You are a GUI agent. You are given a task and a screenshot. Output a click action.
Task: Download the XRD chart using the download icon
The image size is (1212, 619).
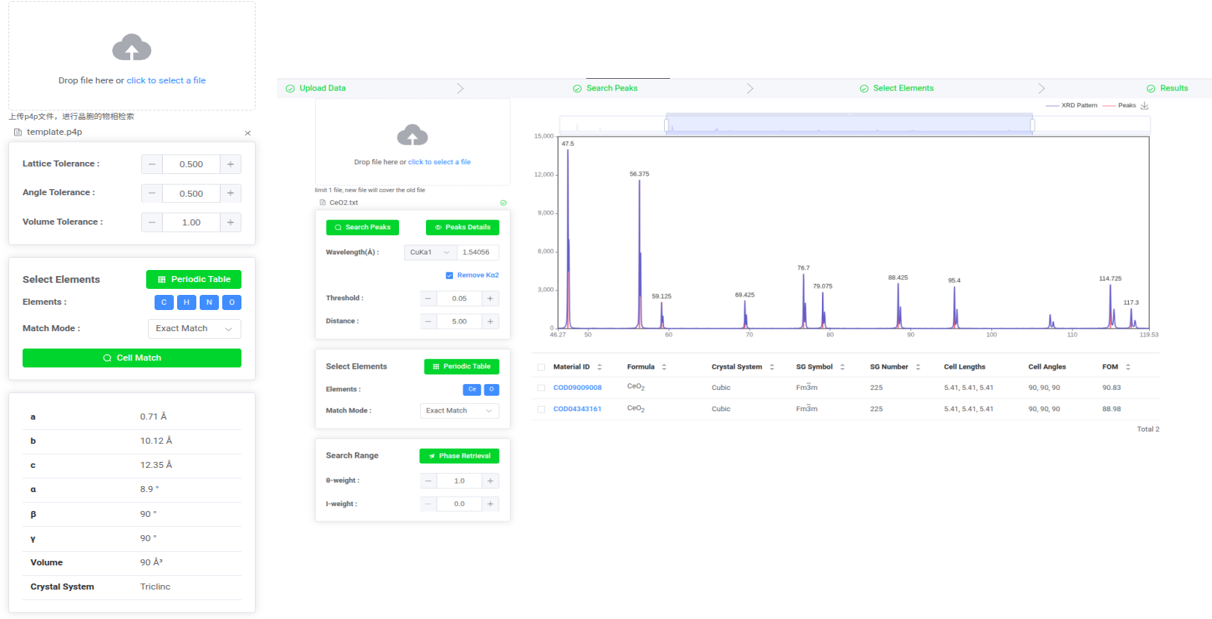1145,106
